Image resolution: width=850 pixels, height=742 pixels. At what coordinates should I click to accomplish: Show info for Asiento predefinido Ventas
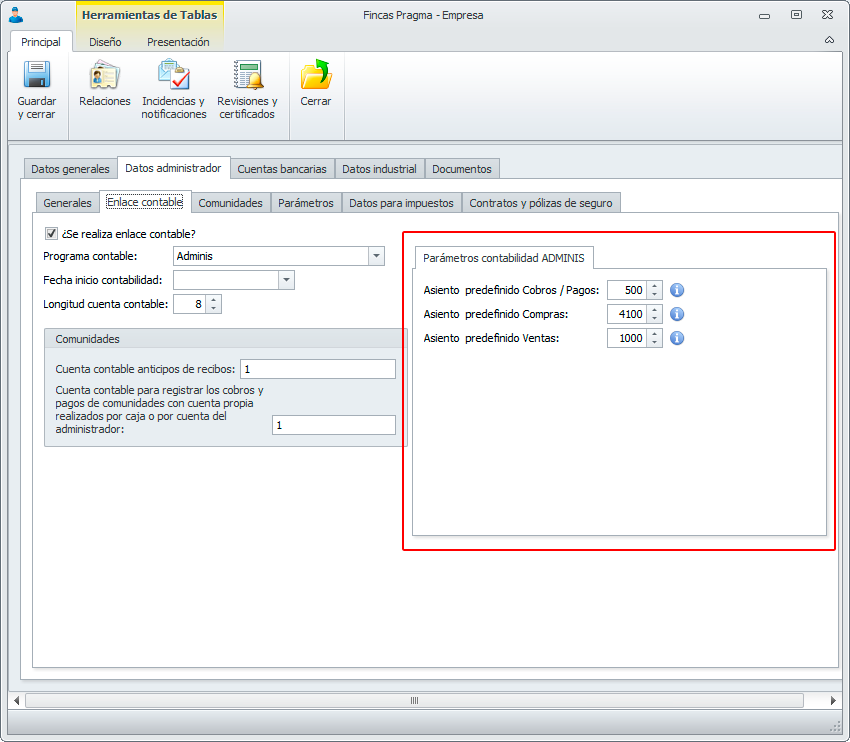click(x=677, y=338)
